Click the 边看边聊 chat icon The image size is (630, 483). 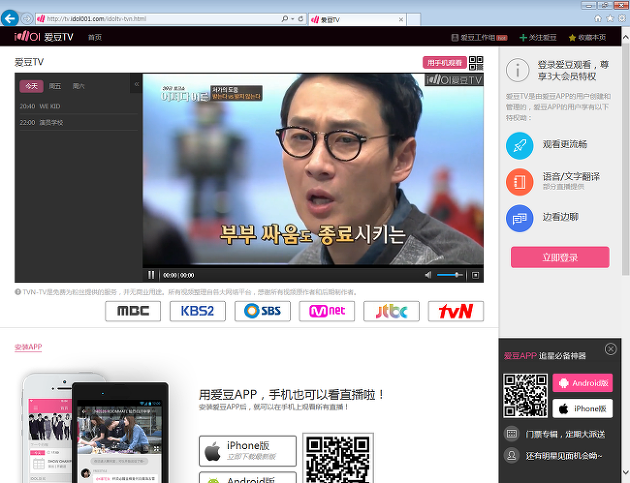520,218
